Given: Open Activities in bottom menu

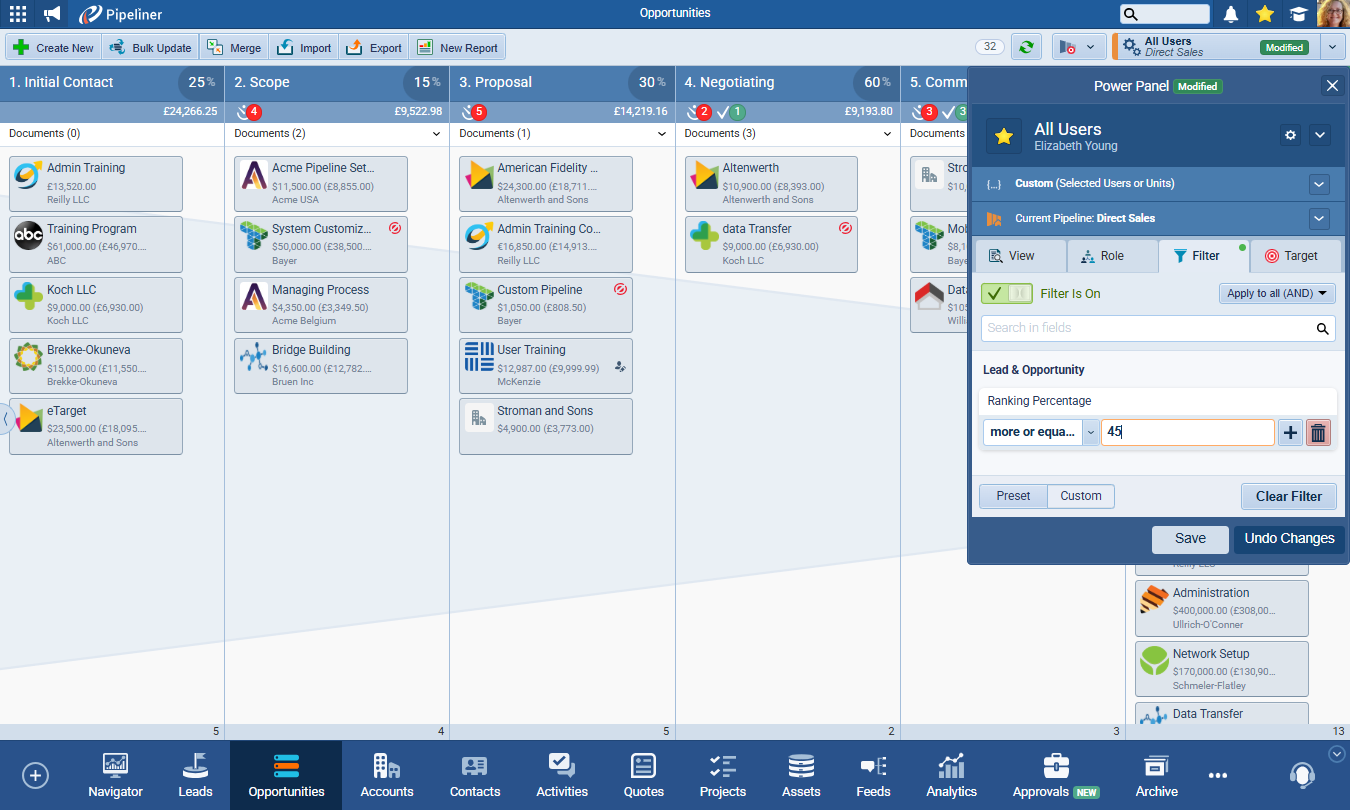Looking at the screenshot, I should [562, 775].
